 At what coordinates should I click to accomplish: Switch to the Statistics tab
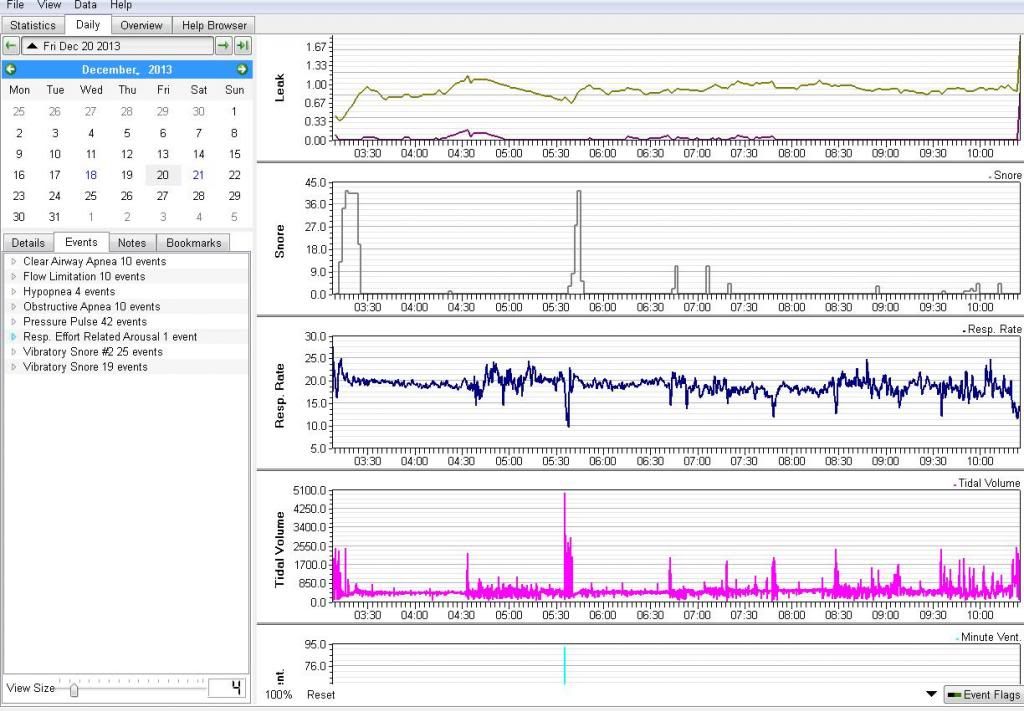point(33,25)
